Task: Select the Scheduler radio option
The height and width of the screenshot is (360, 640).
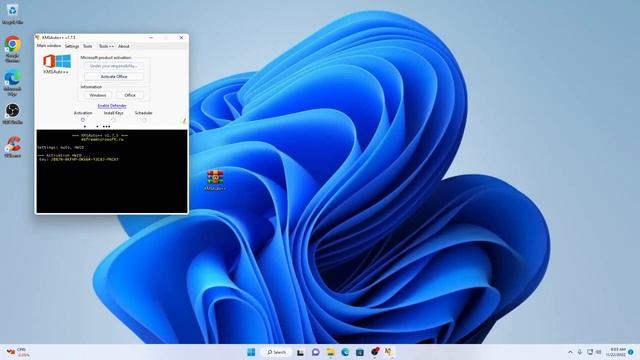Action: point(144,120)
